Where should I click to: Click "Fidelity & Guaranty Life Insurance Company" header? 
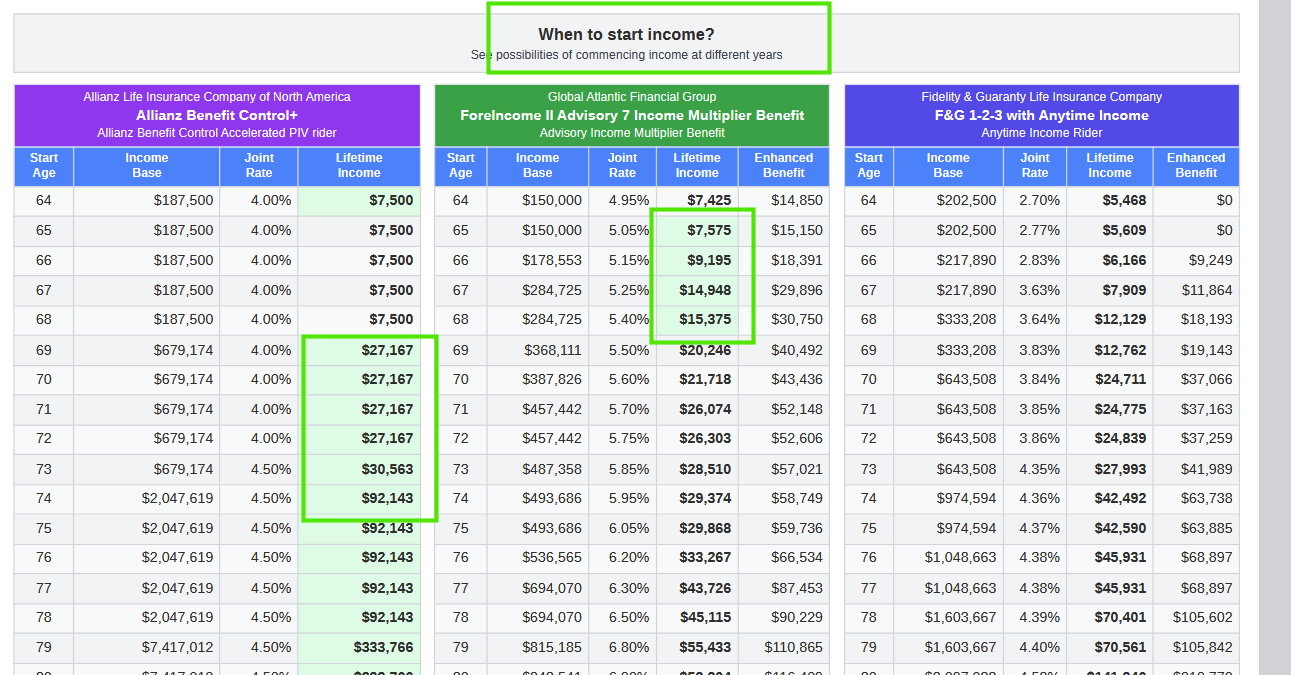[1042, 97]
